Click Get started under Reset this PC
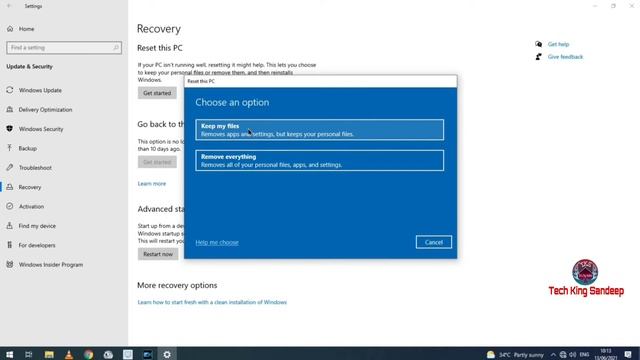The image size is (640, 360). point(157,93)
